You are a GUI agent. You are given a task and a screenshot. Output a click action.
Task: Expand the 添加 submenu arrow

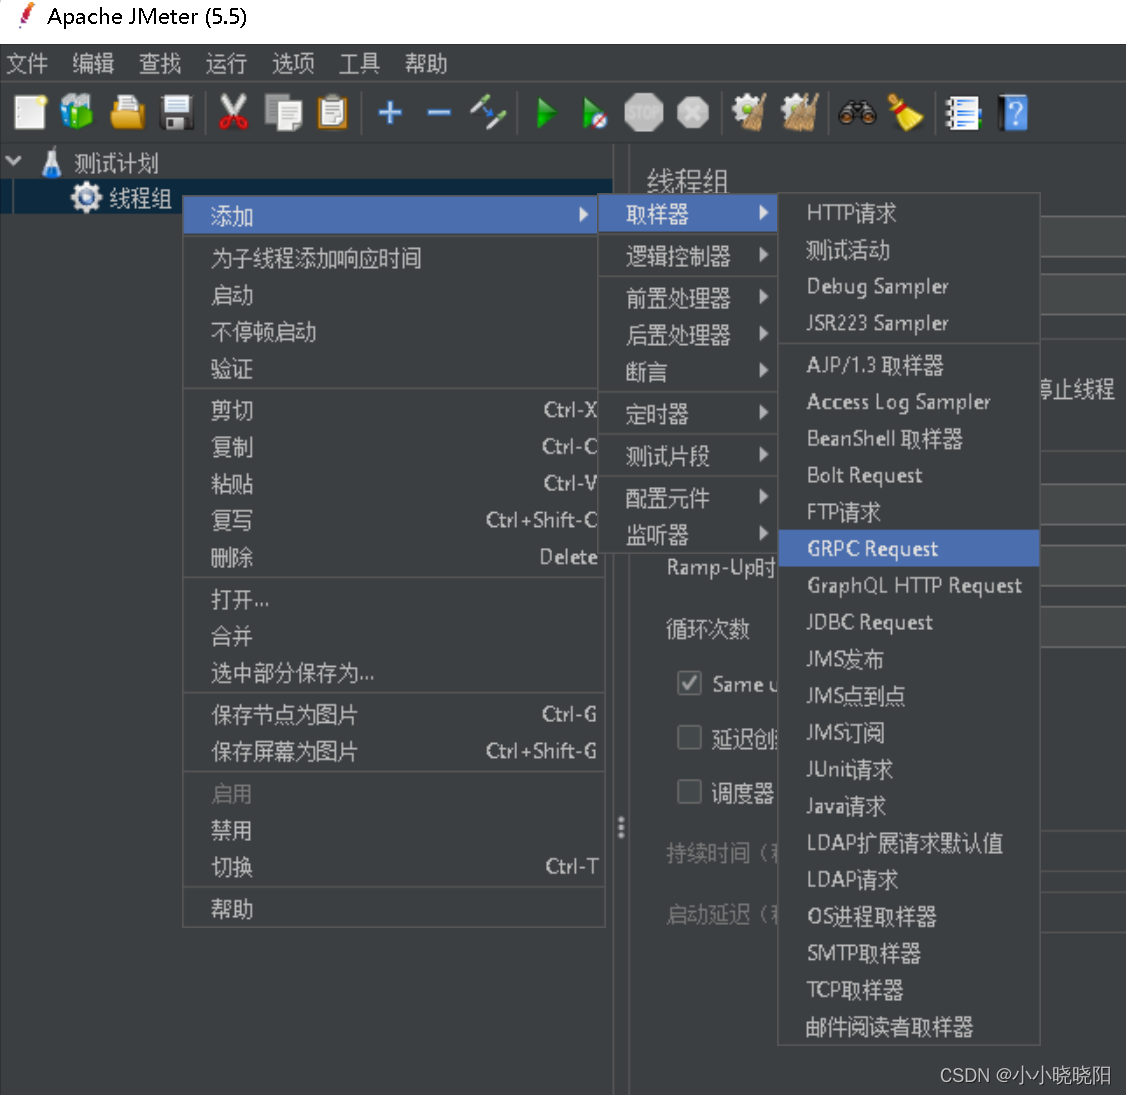(584, 214)
